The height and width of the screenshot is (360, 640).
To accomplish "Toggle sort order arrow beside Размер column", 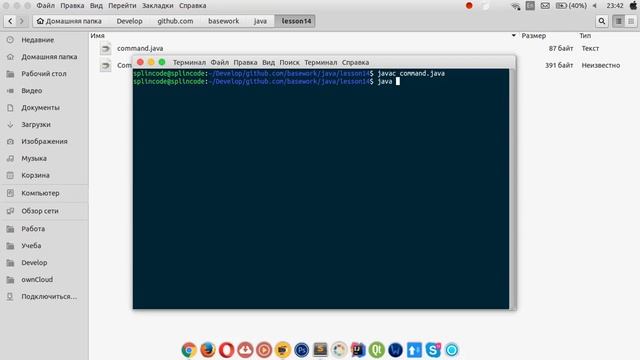I will pyautogui.click(x=513, y=36).
